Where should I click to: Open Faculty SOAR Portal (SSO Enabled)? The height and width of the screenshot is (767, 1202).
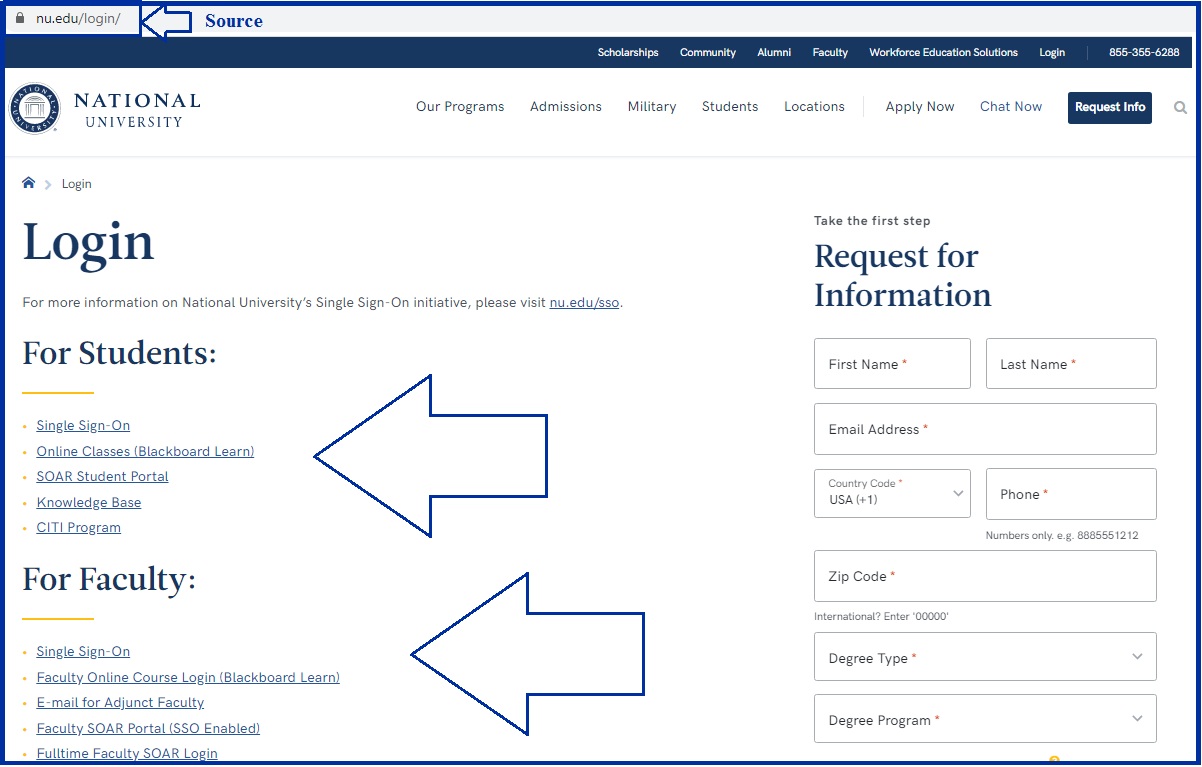pyautogui.click(x=148, y=729)
